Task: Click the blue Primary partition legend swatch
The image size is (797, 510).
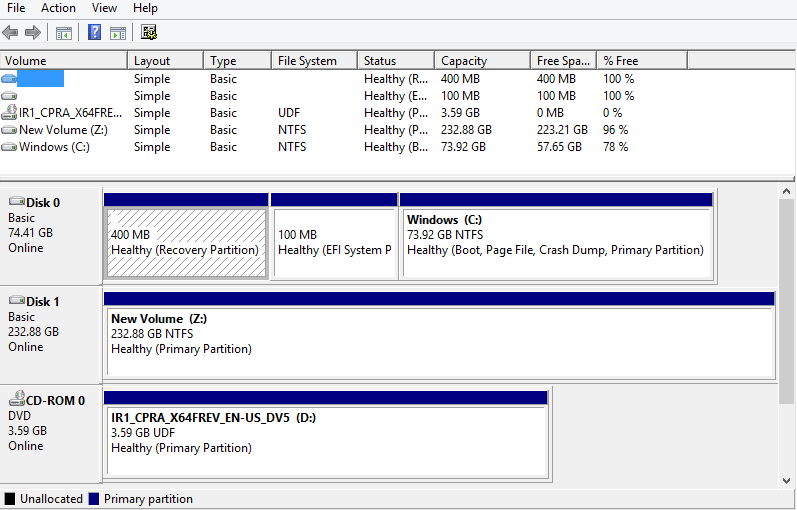Action: (x=94, y=499)
